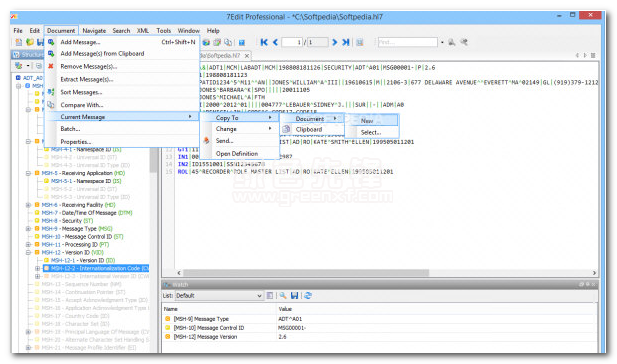
Task: Click the current message number field
Action: point(292,42)
